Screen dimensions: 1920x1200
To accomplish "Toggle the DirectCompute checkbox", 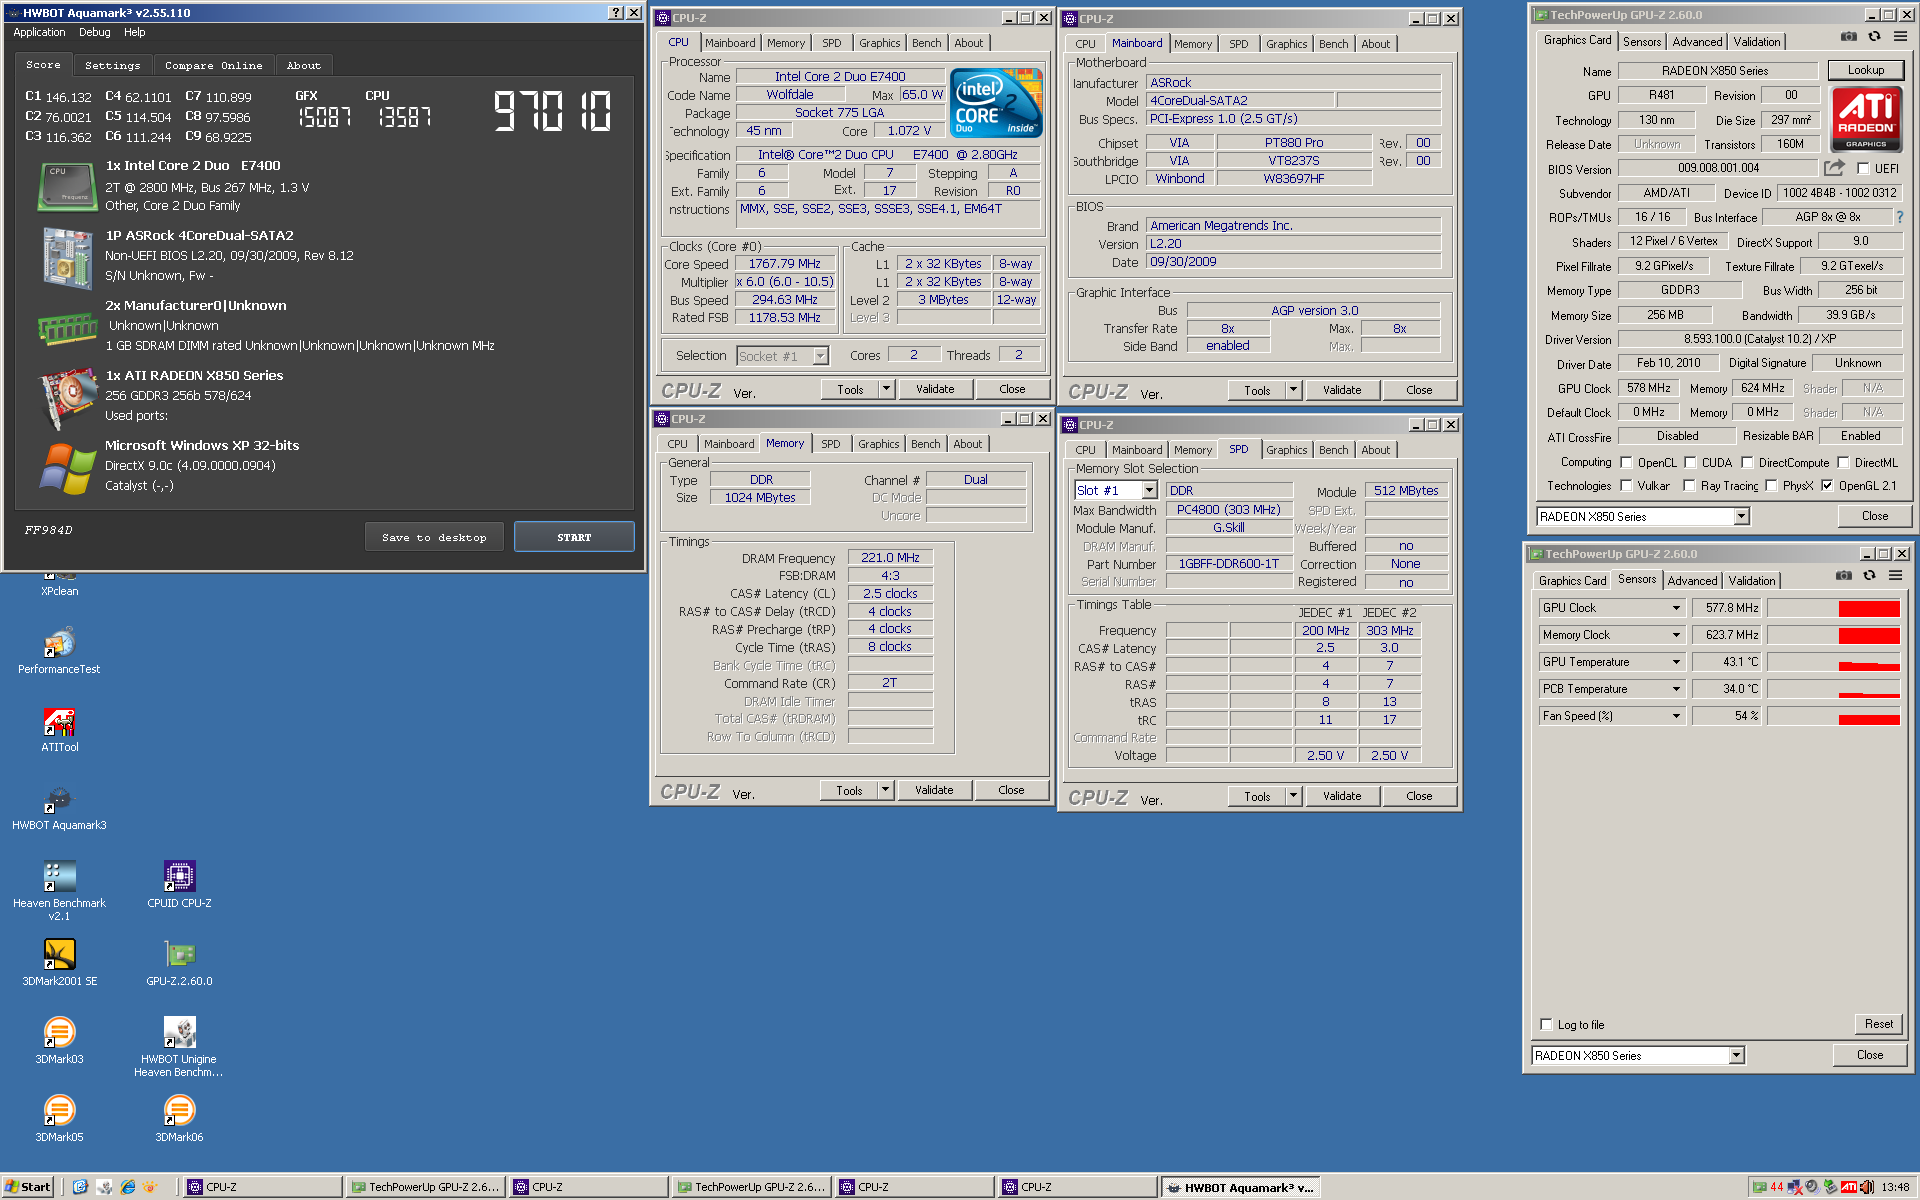I will pos(1747,463).
